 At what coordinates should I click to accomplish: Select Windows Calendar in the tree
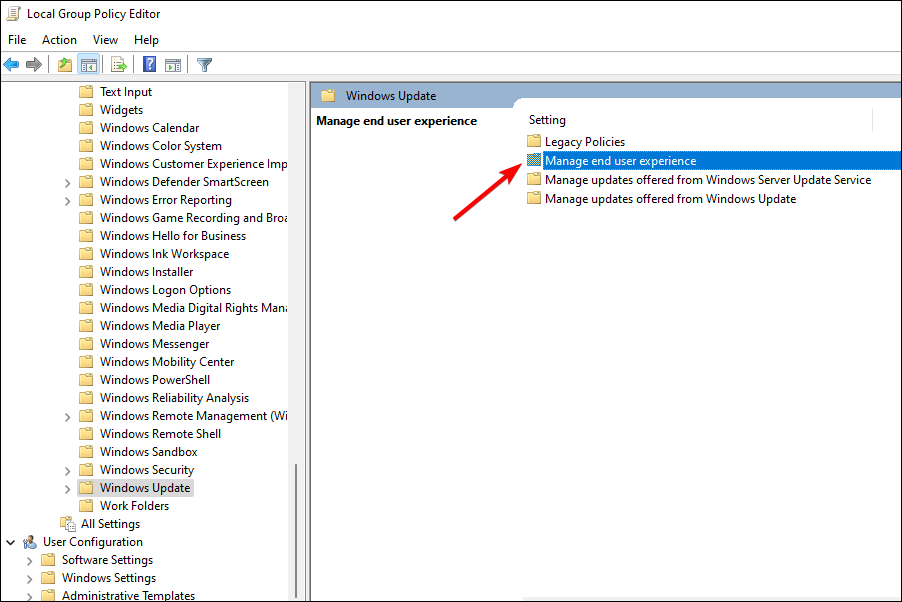pos(149,128)
